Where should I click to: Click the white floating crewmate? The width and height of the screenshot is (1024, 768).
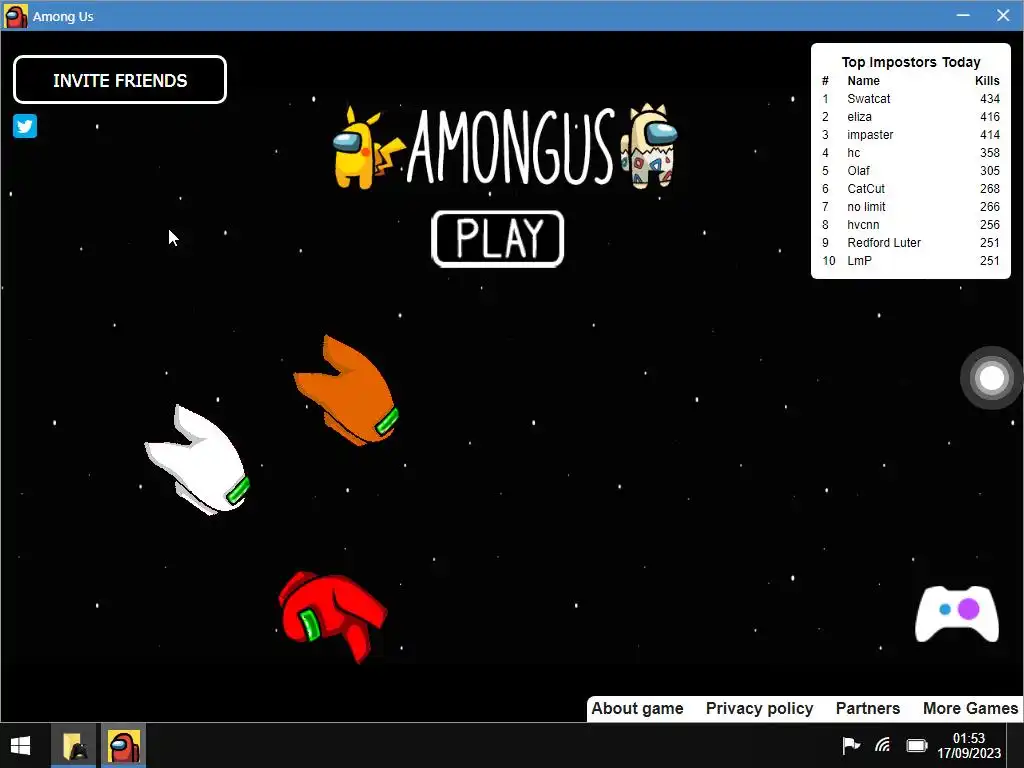198,460
